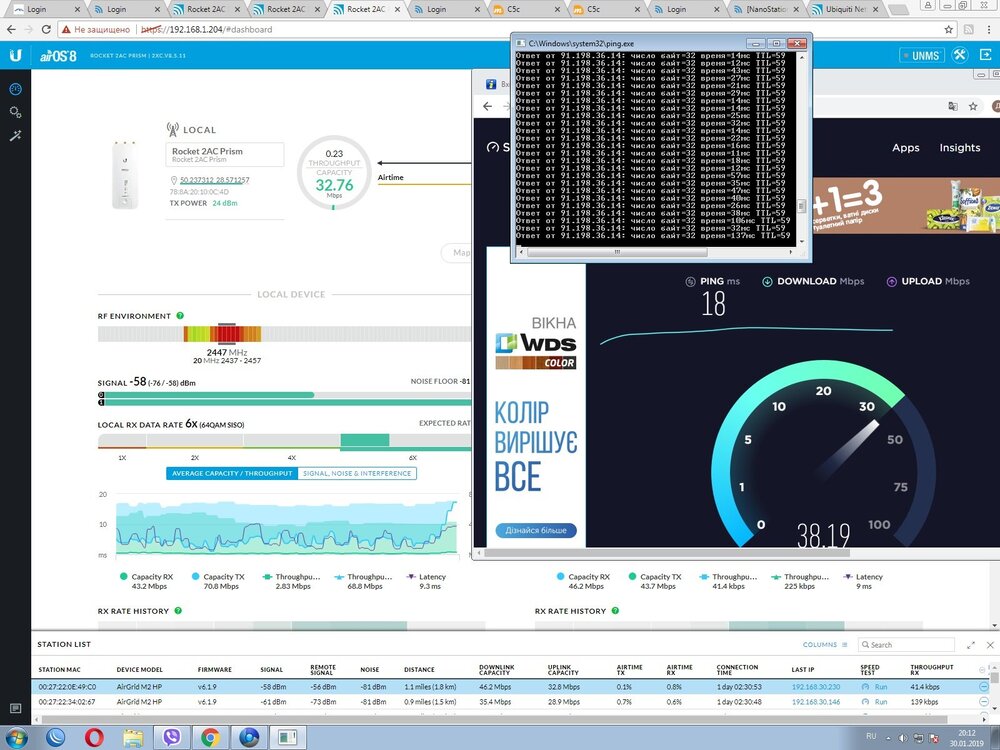The image size is (1000, 750).
Task: Open Viber from the Windows taskbar
Action: tap(171, 737)
